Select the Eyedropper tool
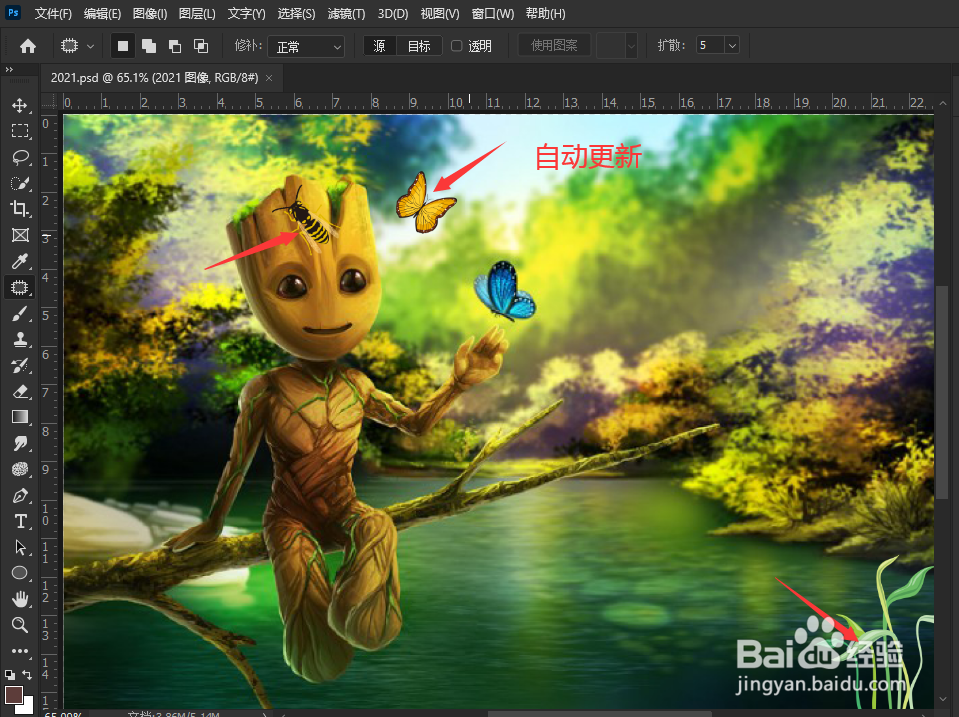Viewport: 959px width, 717px height. pos(20,261)
